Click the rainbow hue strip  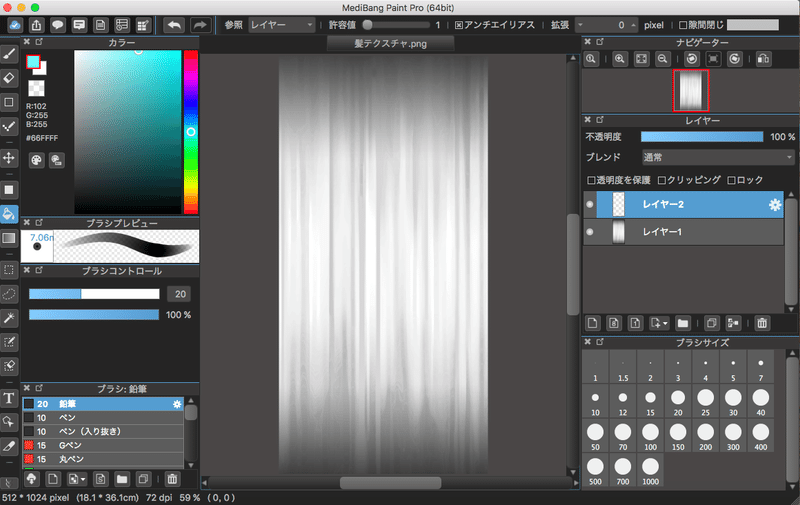click(x=191, y=132)
